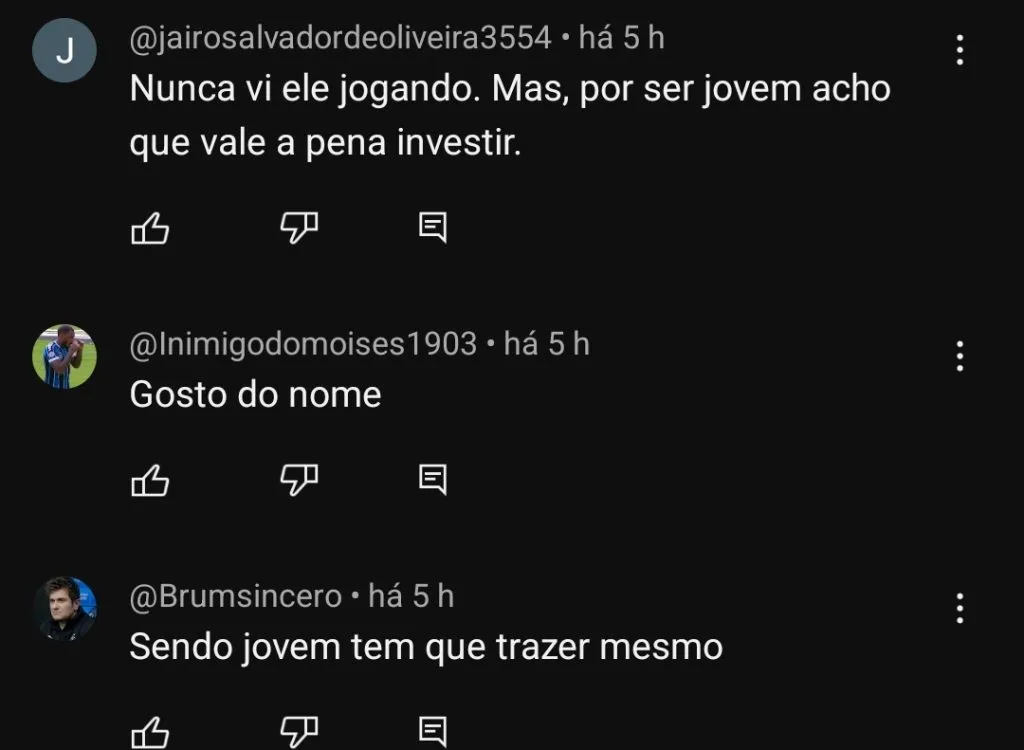
Task: Click @Inimigodomoises1903's profile picture
Action: (64, 356)
